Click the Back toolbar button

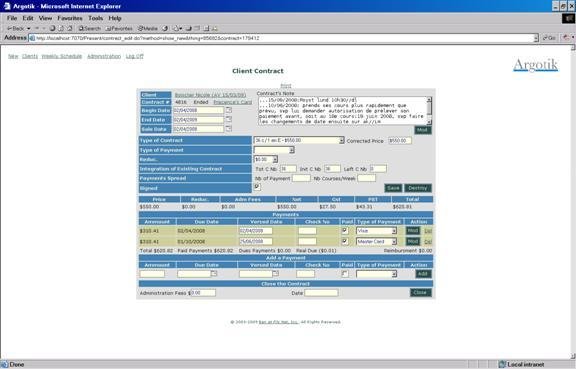(15, 28)
